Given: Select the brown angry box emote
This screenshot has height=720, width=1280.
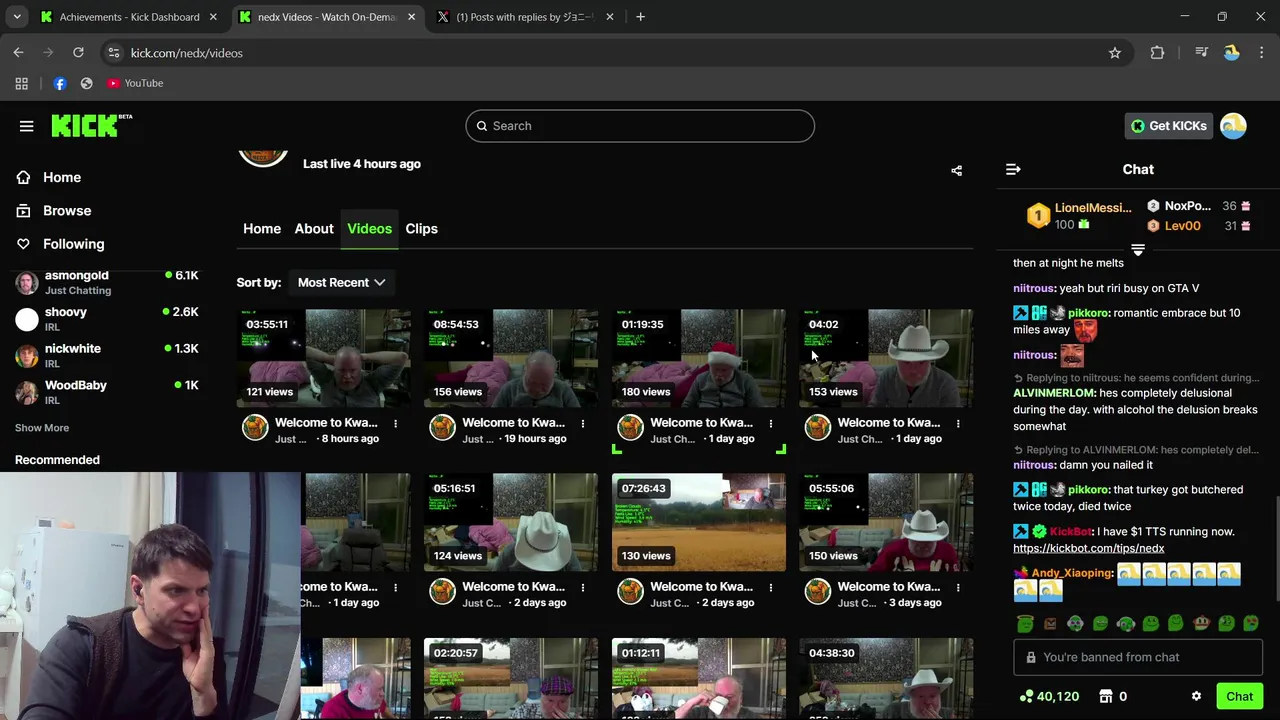Looking at the screenshot, I should [x=1050, y=624].
